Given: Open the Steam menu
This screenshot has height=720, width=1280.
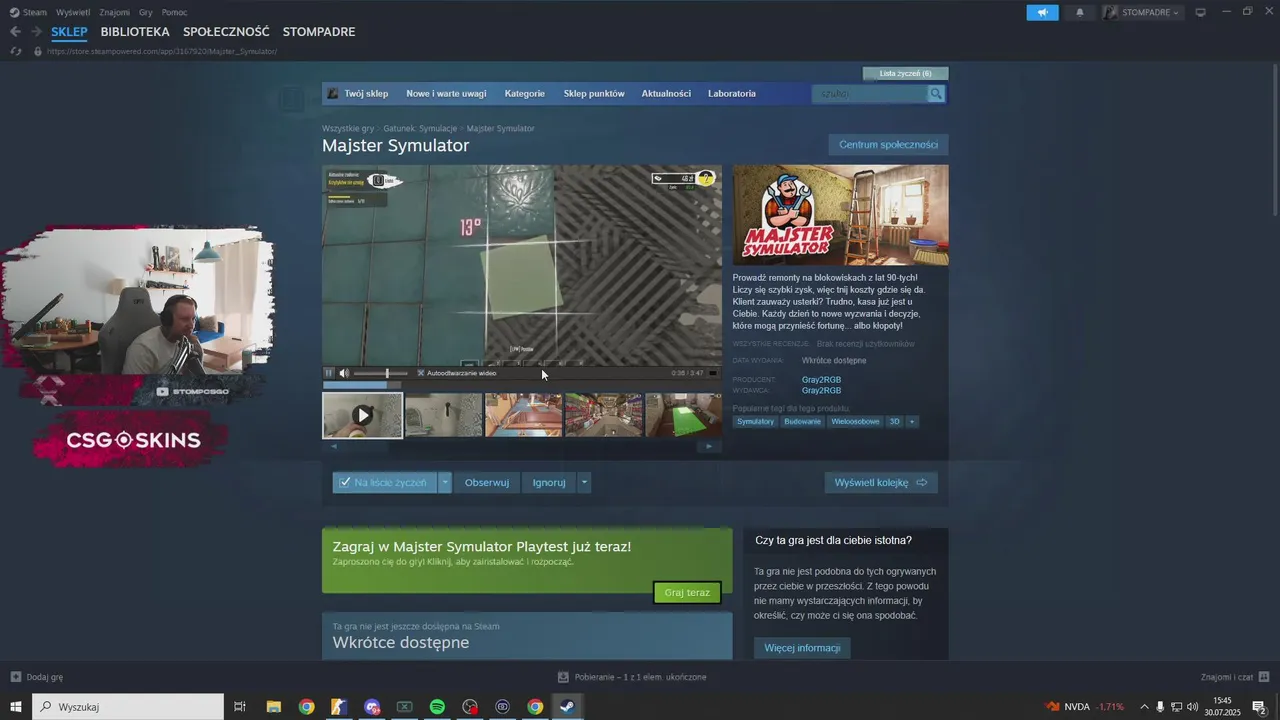Looking at the screenshot, I should coord(29,12).
